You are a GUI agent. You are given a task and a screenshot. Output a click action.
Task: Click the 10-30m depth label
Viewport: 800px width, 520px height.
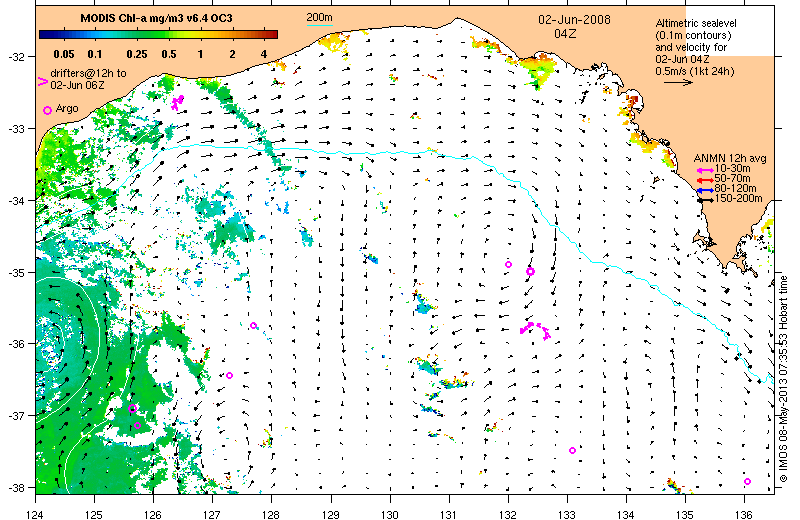[x=732, y=168]
